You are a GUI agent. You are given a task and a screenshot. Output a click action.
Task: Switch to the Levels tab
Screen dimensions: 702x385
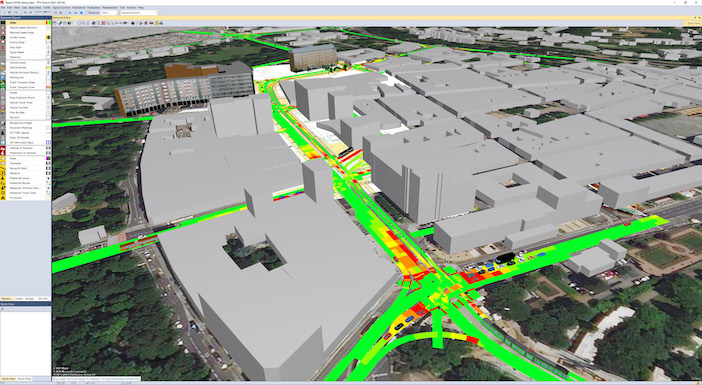(x=19, y=299)
